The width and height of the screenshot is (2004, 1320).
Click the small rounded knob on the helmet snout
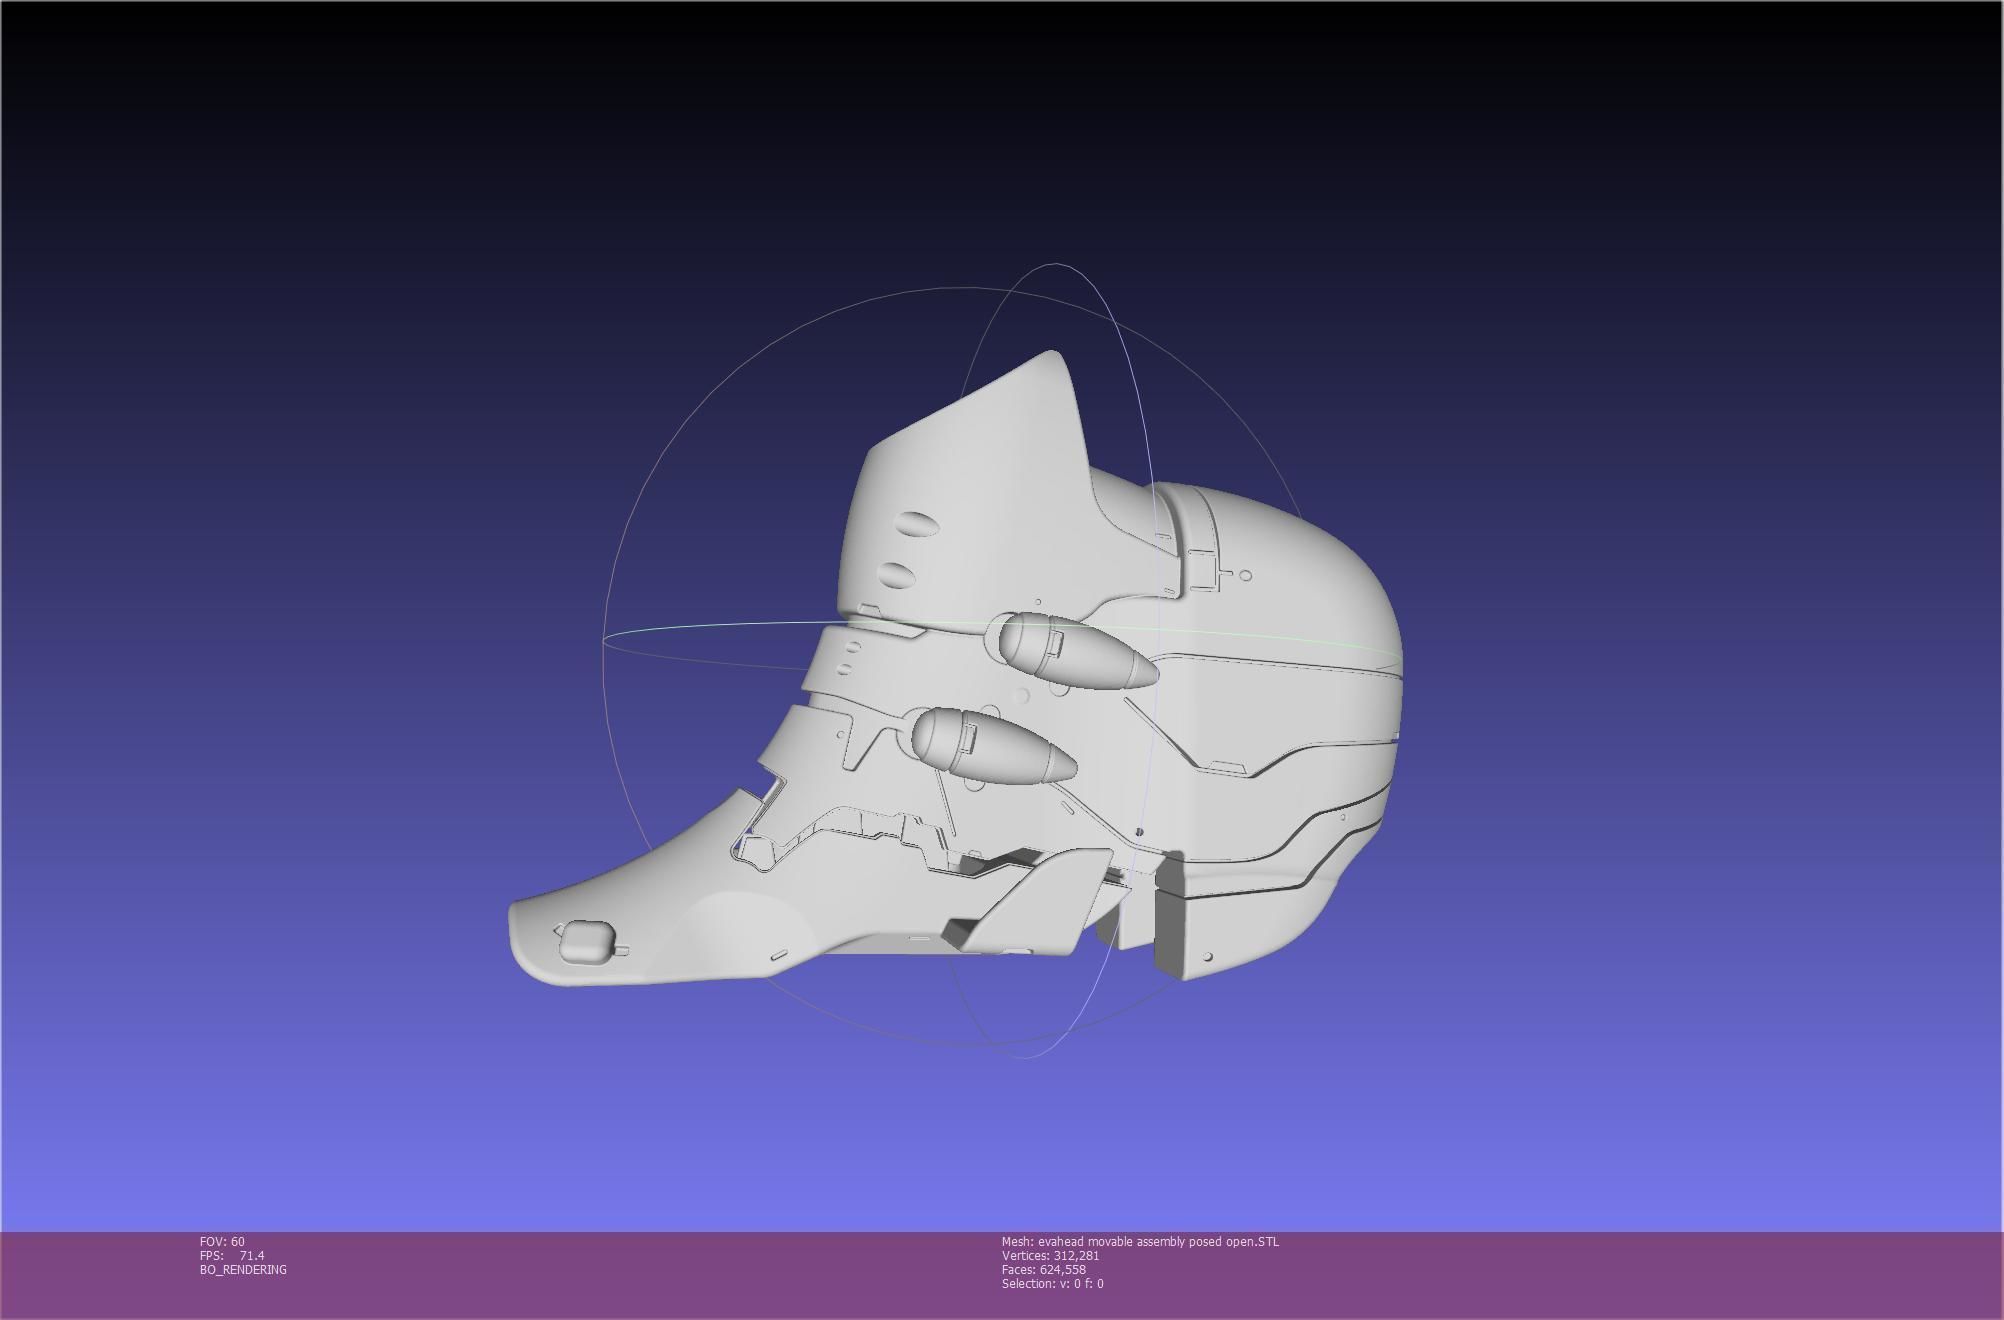[586, 941]
